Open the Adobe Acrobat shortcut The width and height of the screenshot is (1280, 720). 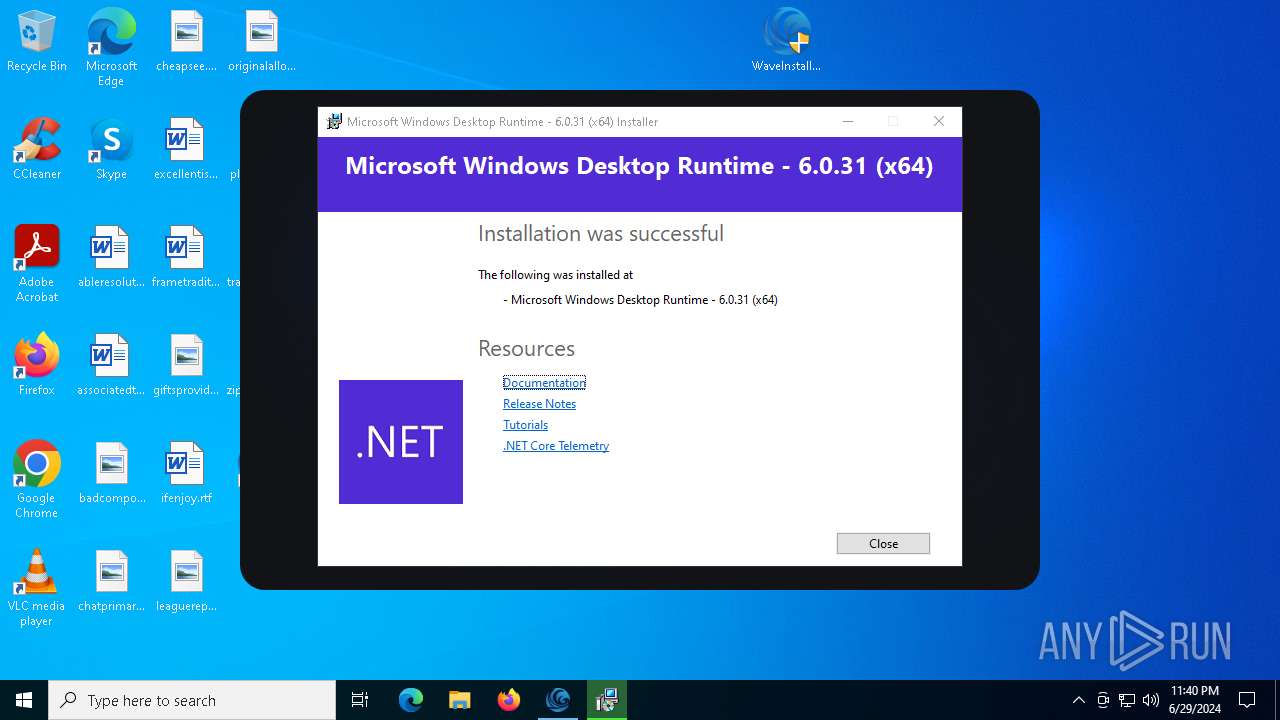[x=37, y=264]
